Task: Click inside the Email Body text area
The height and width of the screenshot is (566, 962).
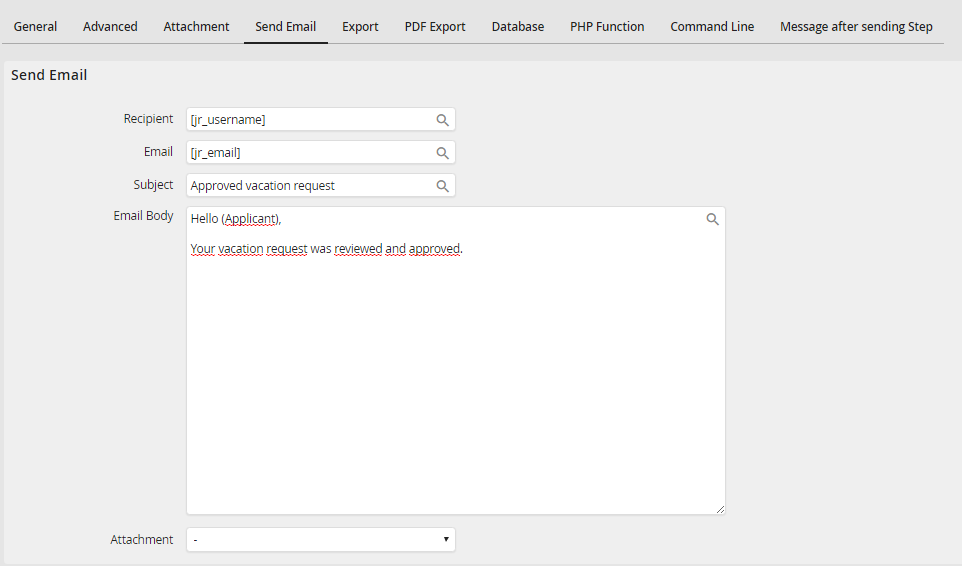Action: tap(456, 361)
